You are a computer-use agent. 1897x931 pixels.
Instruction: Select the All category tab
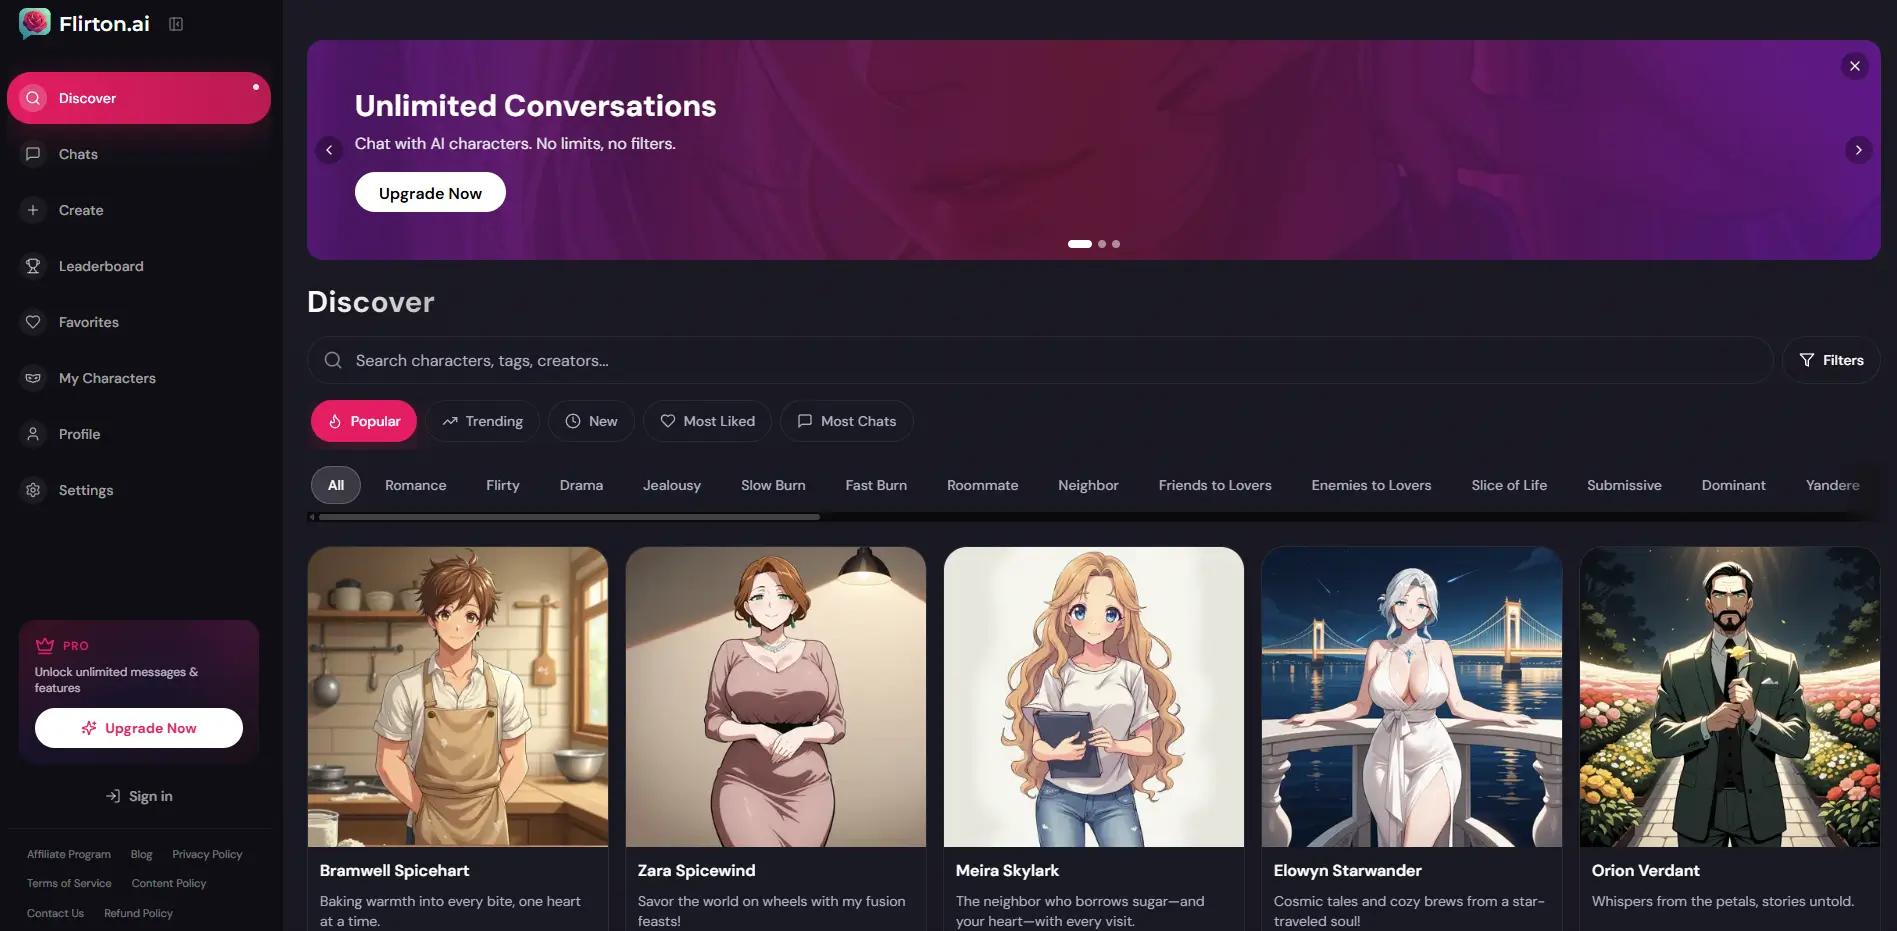click(336, 485)
